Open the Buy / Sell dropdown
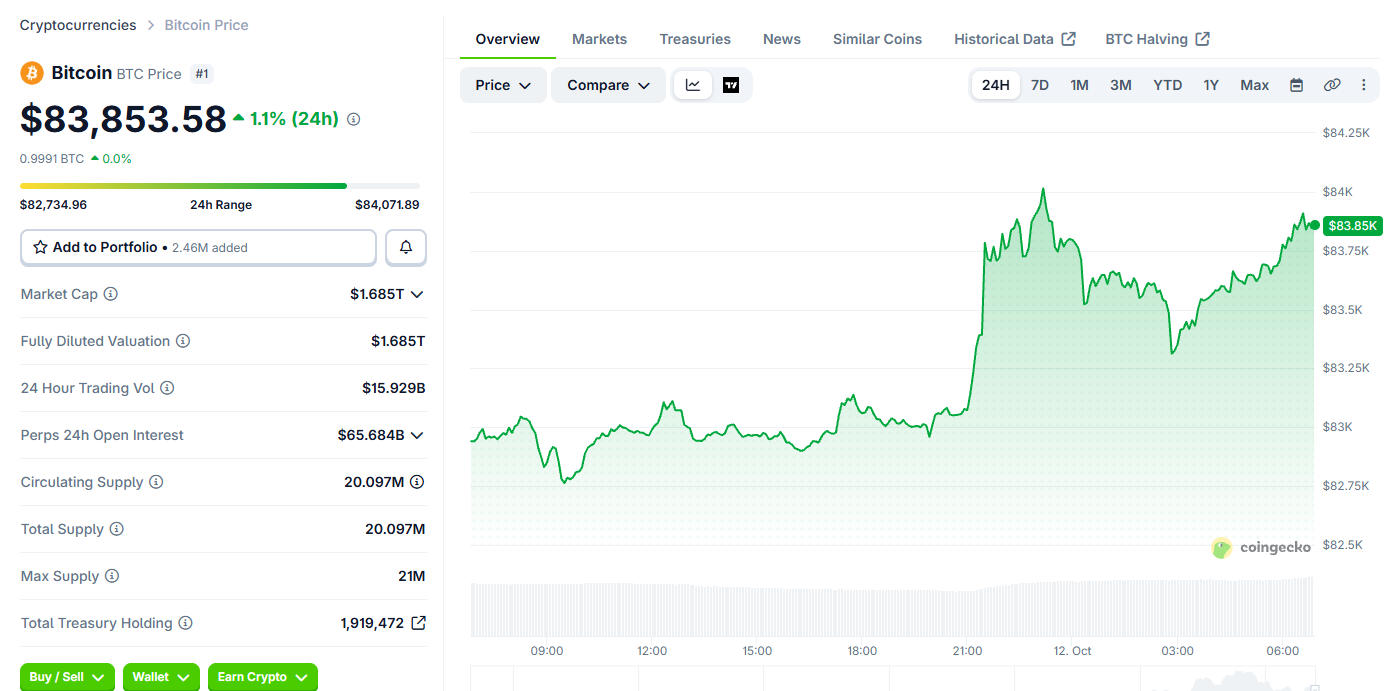This screenshot has width=1390, height=691. tap(67, 677)
